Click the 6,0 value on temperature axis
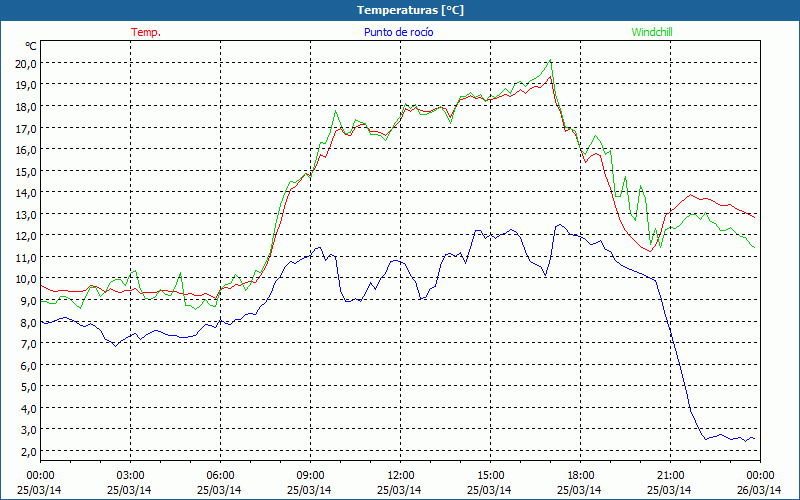The width and height of the screenshot is (800, 500). pyautogui.click(x=29, y=365)
